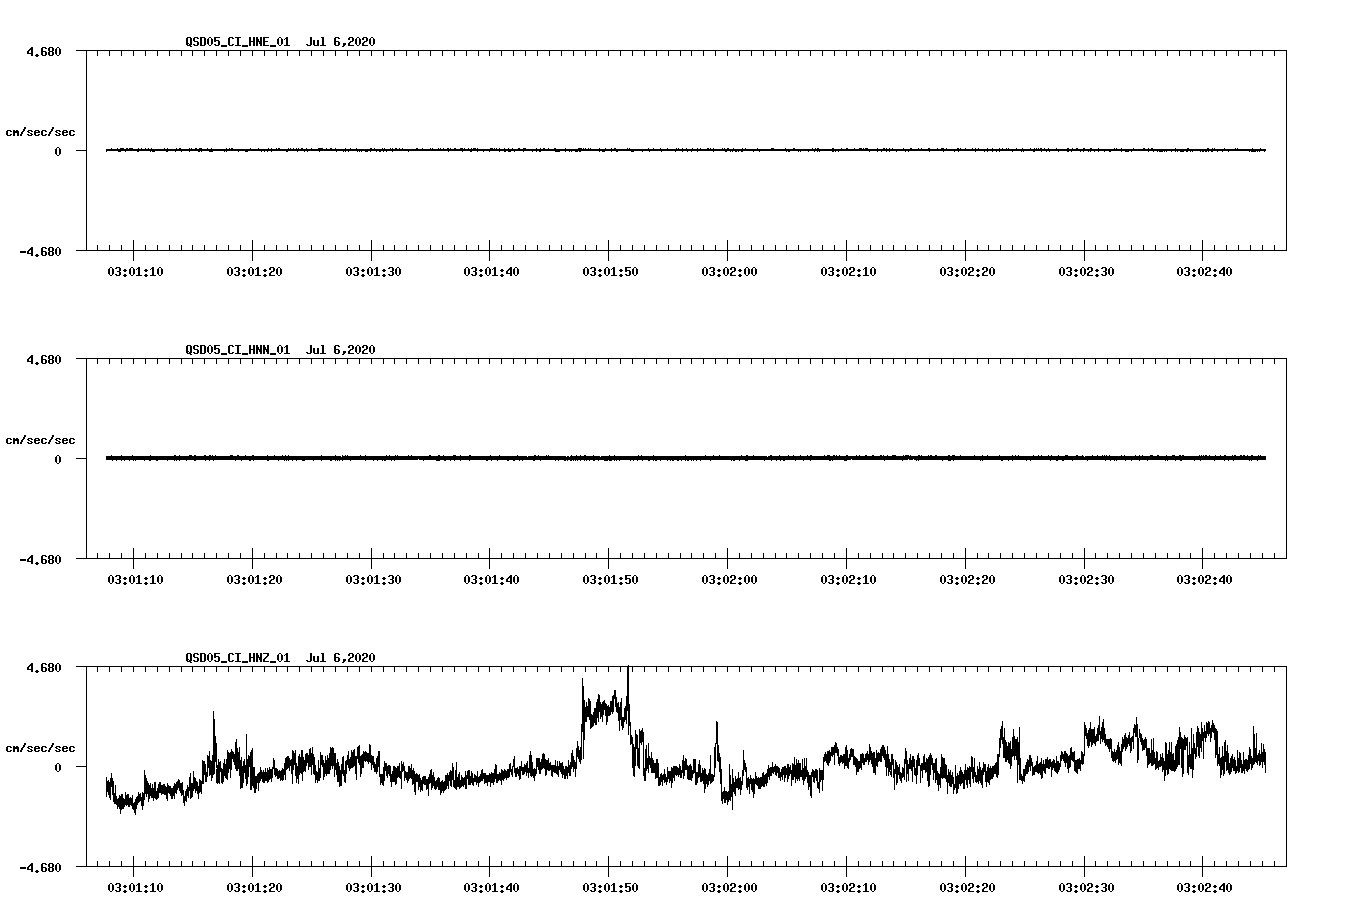Viewport: 1358px width, 924px height.
Task: Click 03:01:20 label under HNZ plot
Action: point(254,887)
